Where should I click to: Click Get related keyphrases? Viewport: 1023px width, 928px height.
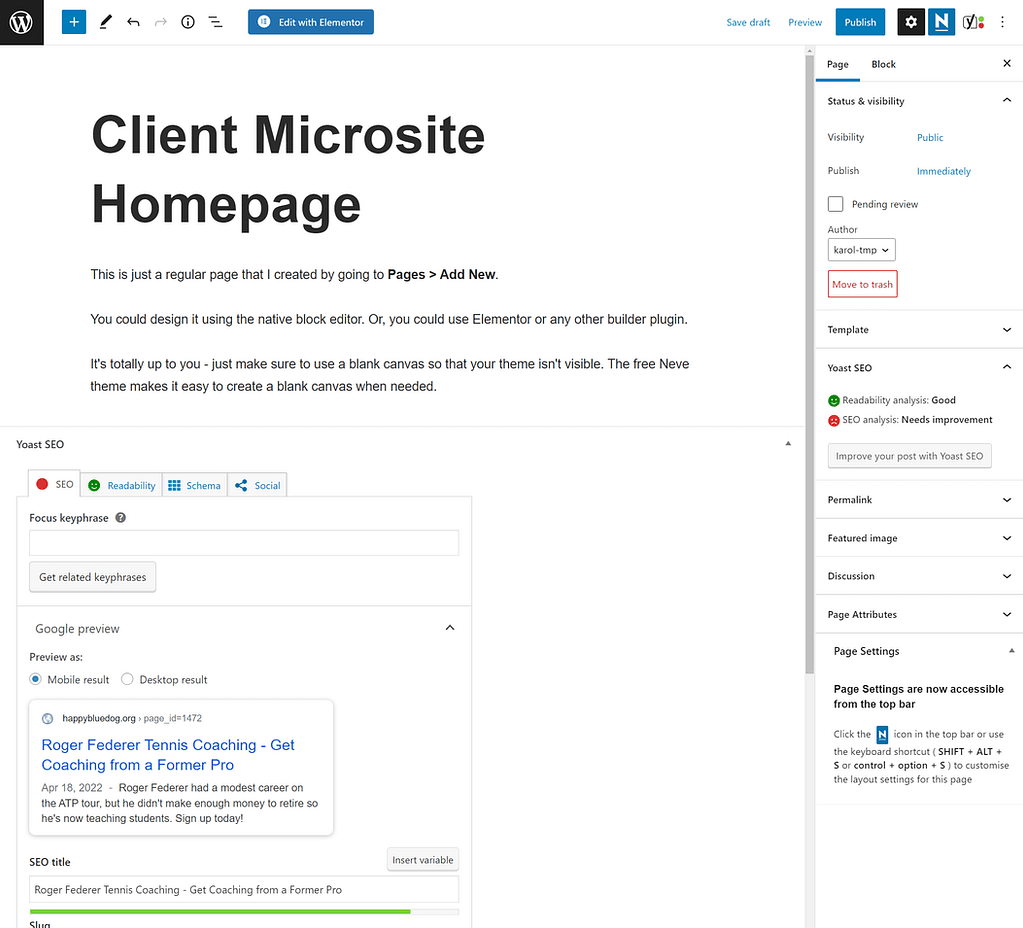92,577
